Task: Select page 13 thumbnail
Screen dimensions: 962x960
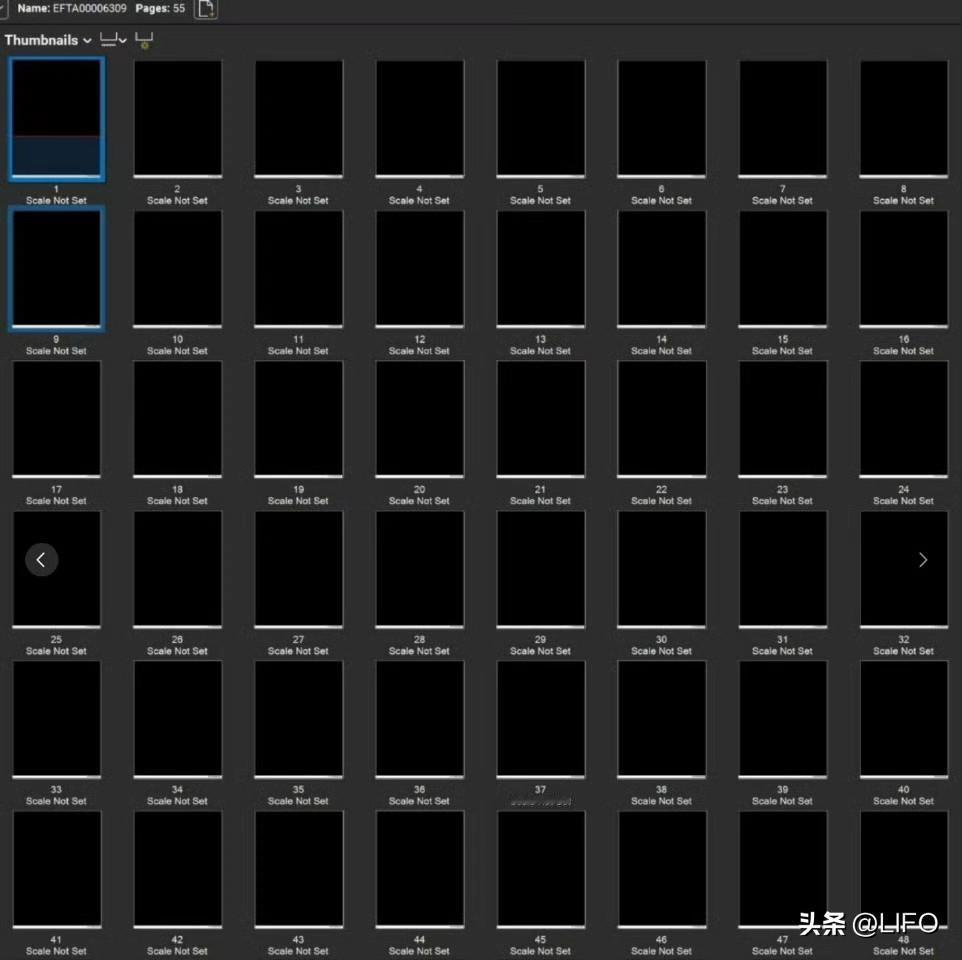Action: pos(541,269)
